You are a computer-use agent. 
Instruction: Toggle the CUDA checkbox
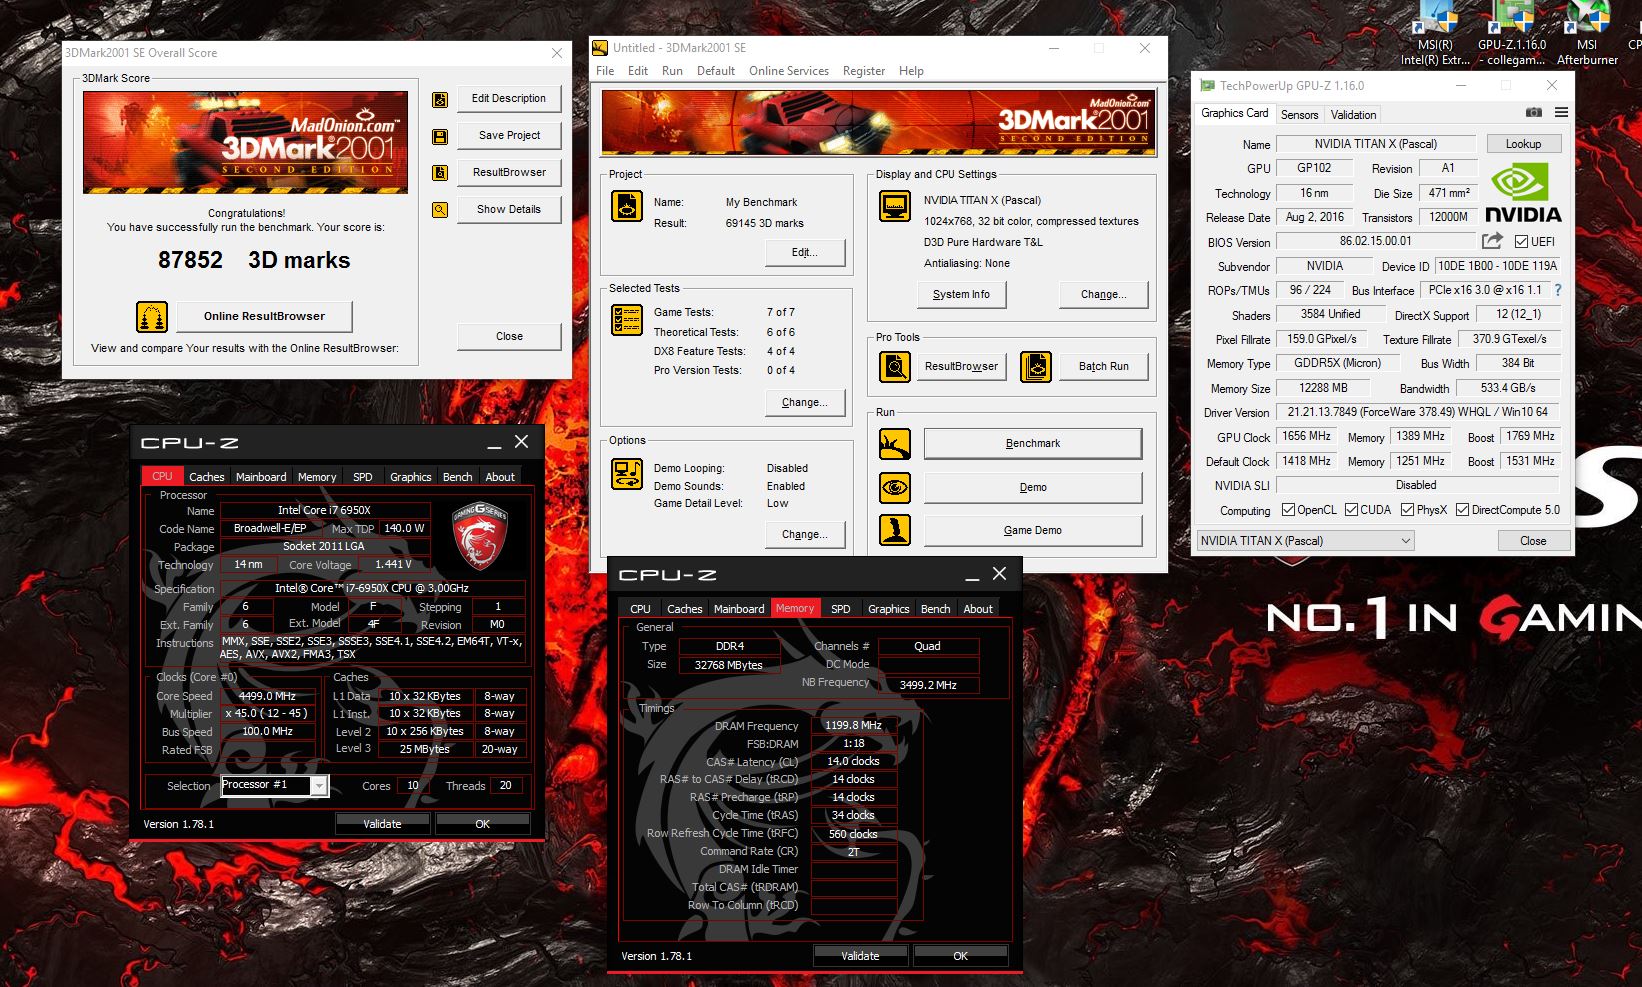pyautogui.click(x=1351, y=510)
